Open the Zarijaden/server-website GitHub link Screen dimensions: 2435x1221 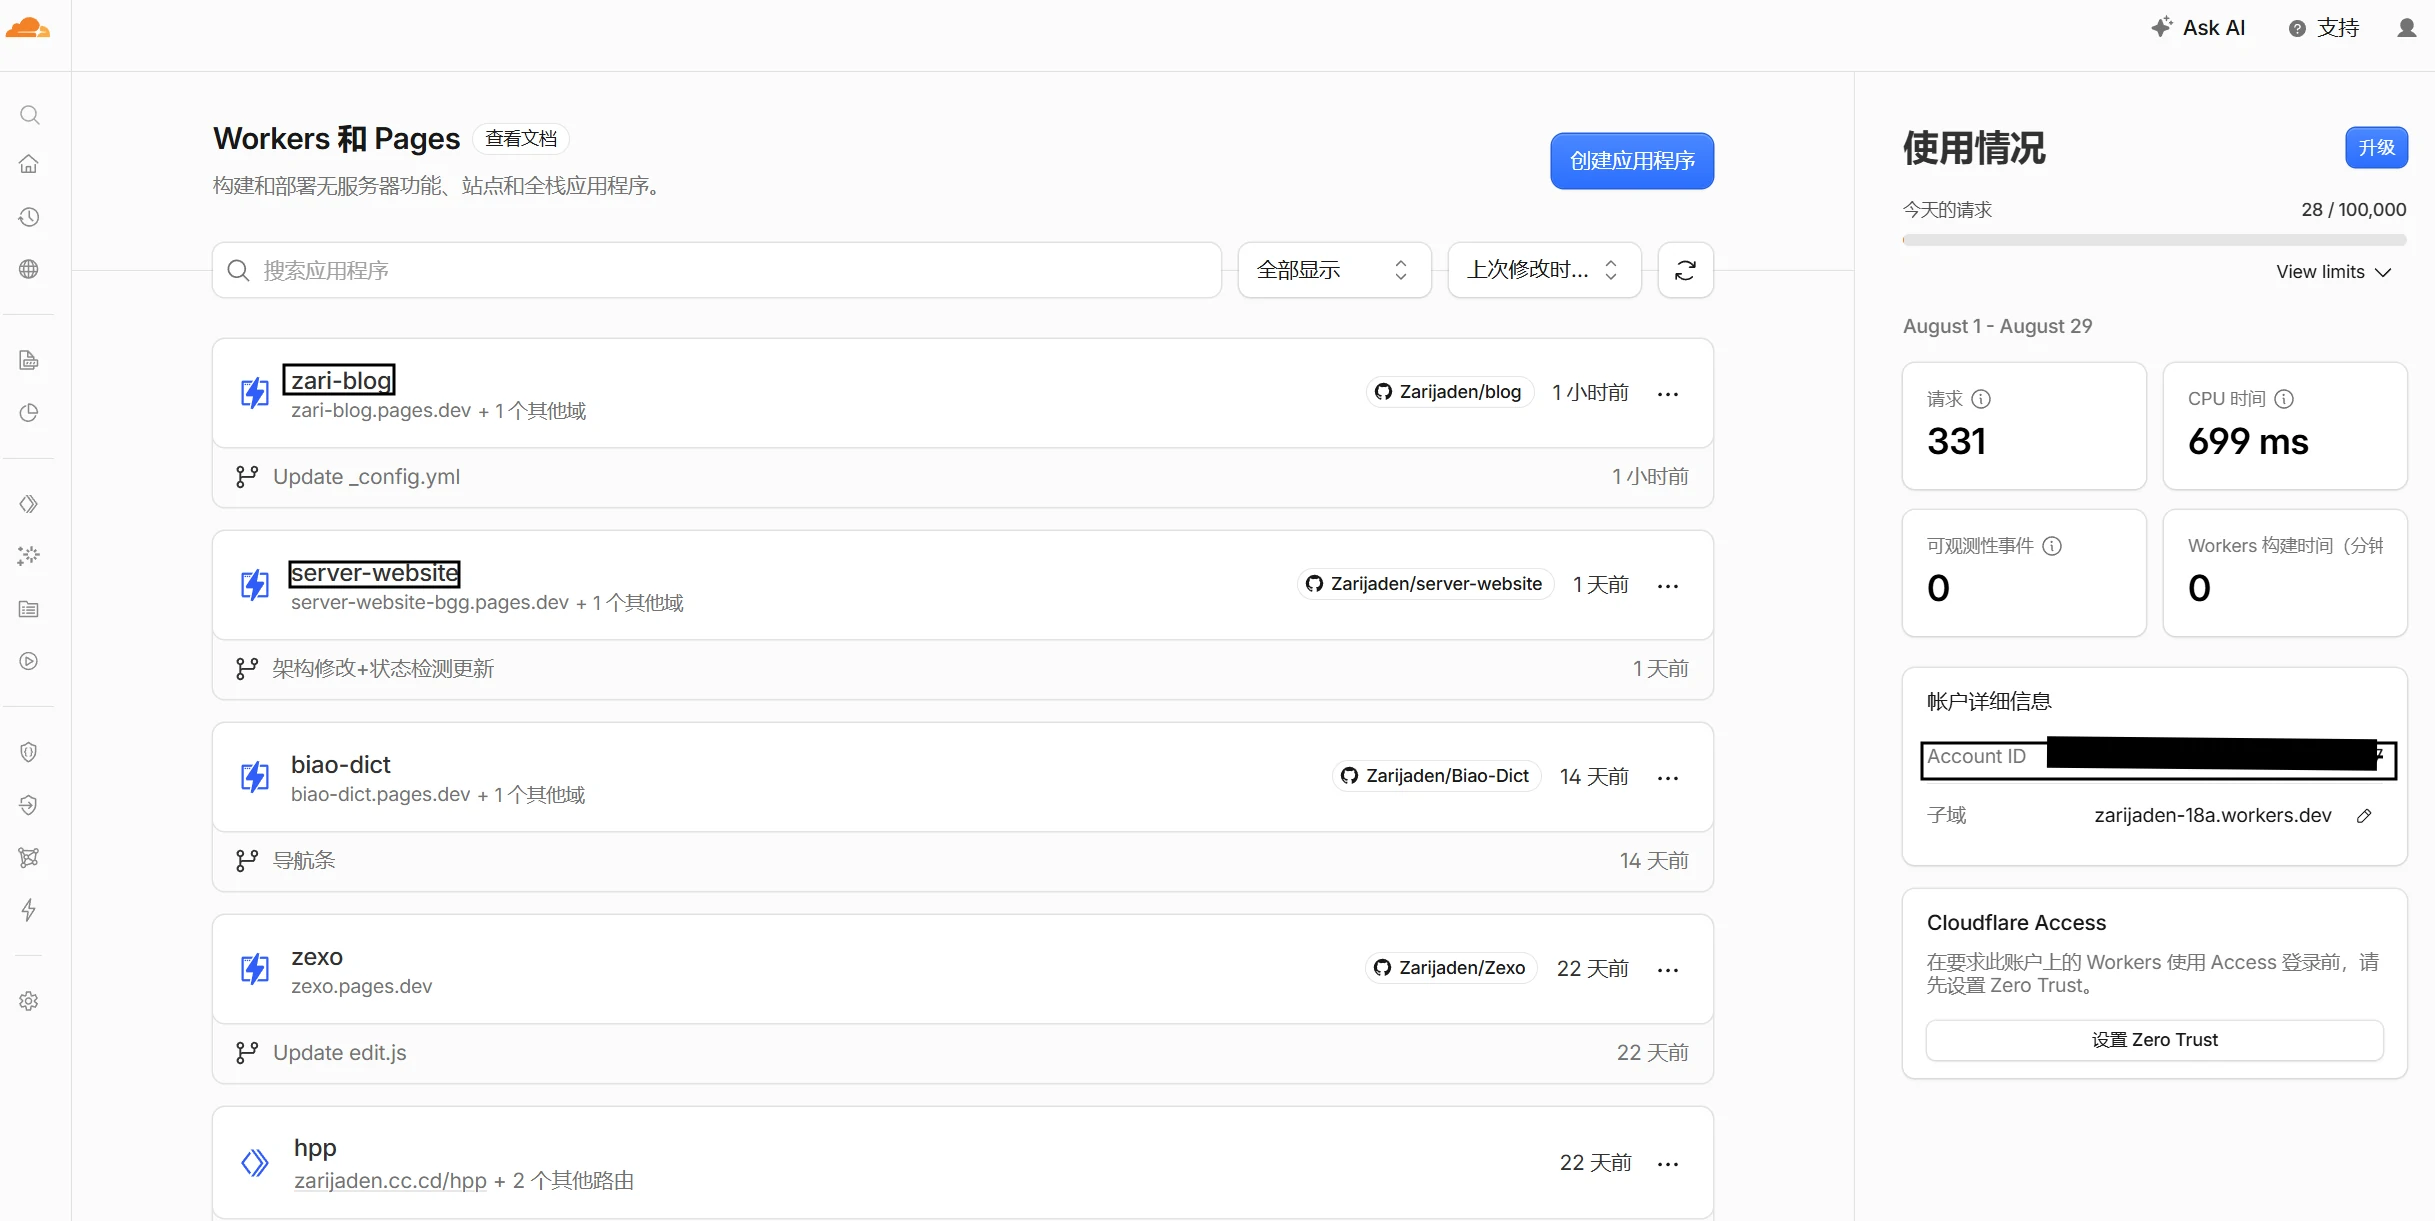tap(1426, 584)
